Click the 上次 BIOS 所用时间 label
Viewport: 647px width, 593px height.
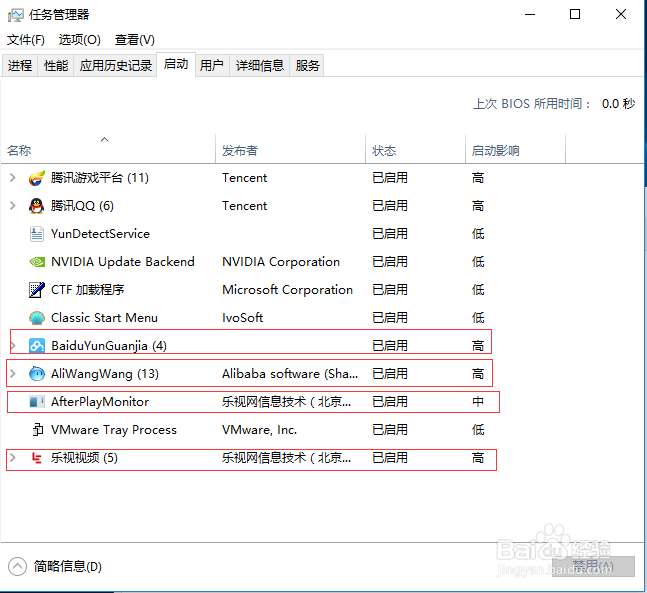(x=532, y=104)
